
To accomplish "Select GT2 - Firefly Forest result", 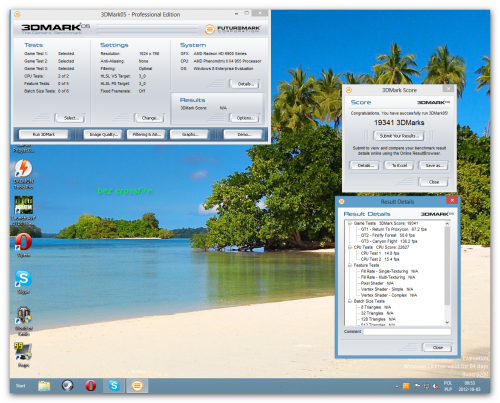I will (x=388, y=235).
